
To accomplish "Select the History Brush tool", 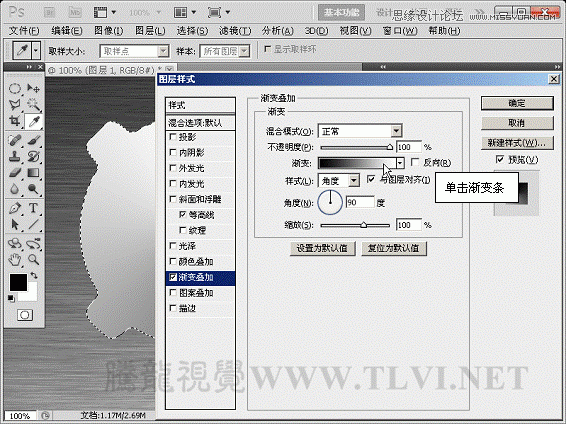I will coord(34,156).
